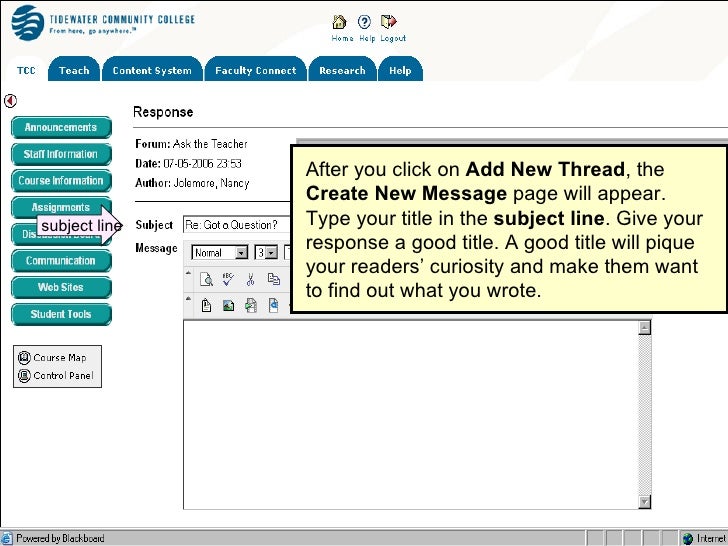The image size is (728, 546).
Task: Collapse the second editor toolbar row arrow
Action: [x=188, y=273]
